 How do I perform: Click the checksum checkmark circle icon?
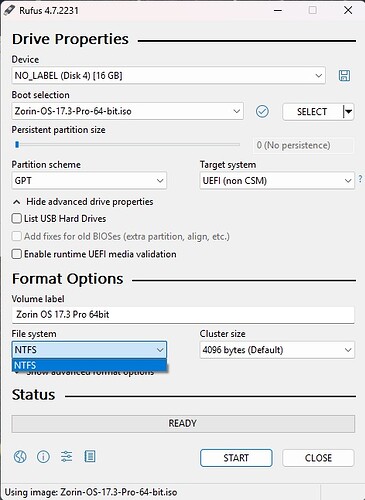pos(262,111)
